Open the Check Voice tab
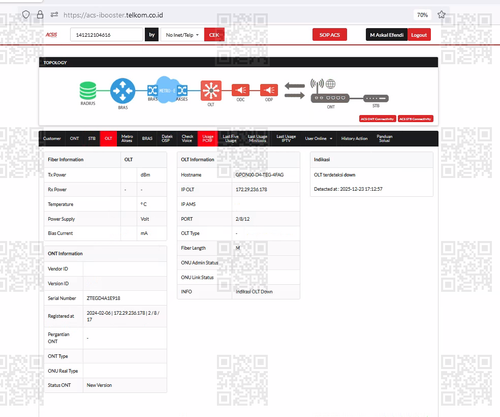The image size is (500, 417). click(187, 138)
